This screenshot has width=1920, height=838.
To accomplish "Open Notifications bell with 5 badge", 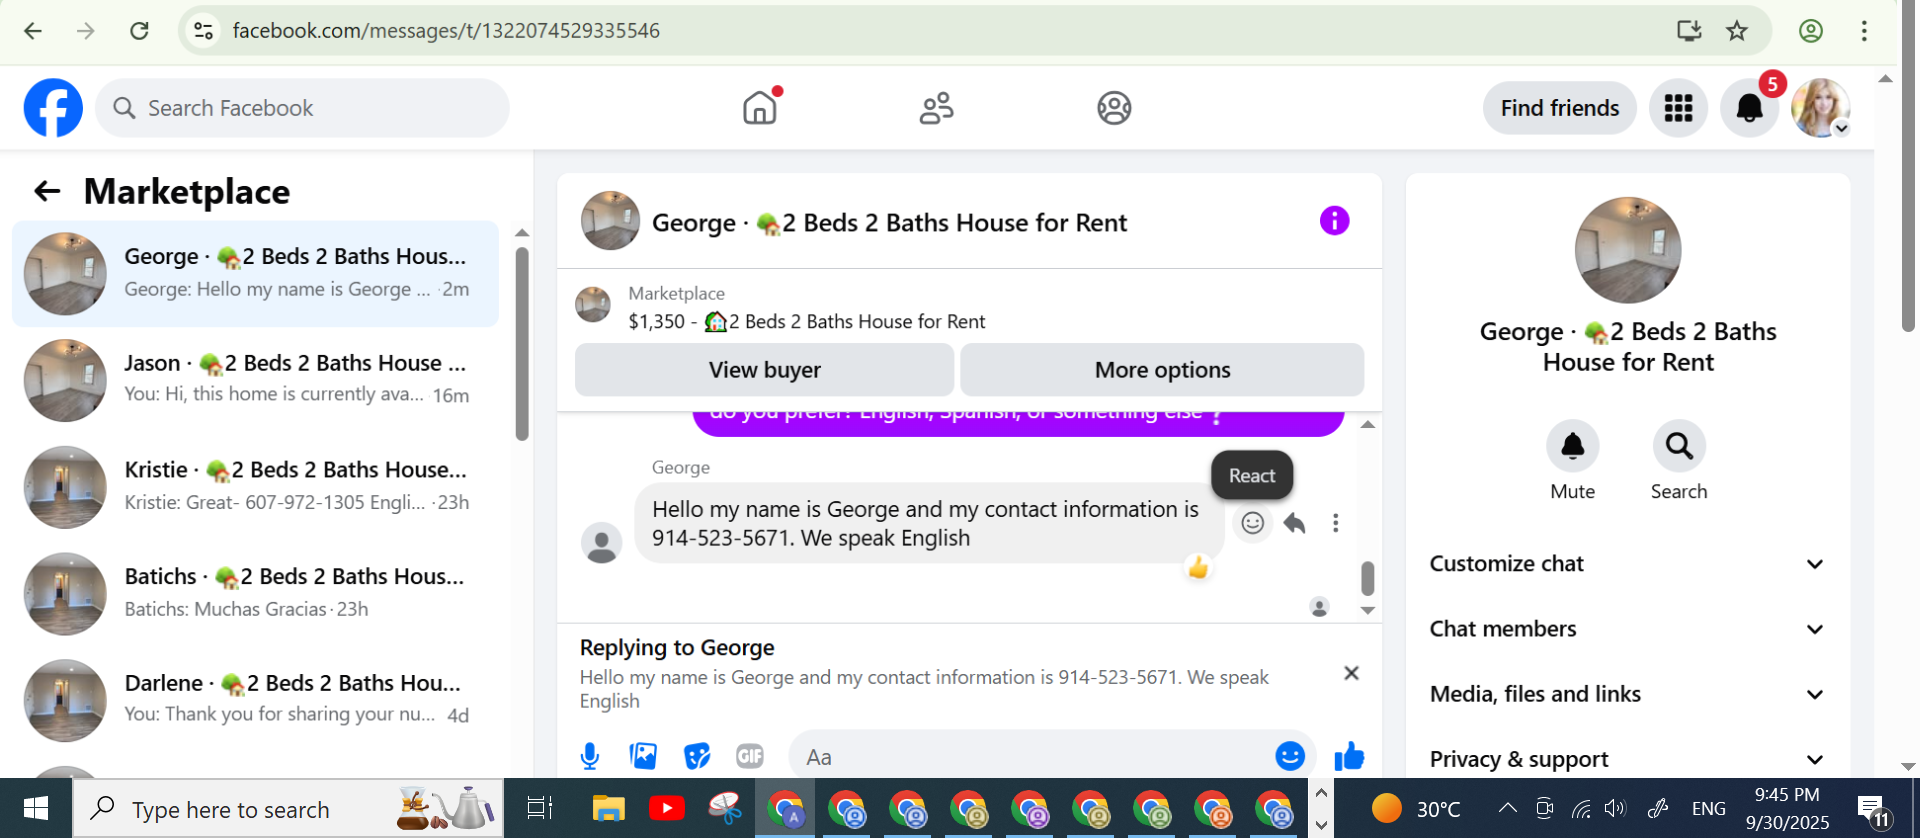I will (x=1749, y=108).
